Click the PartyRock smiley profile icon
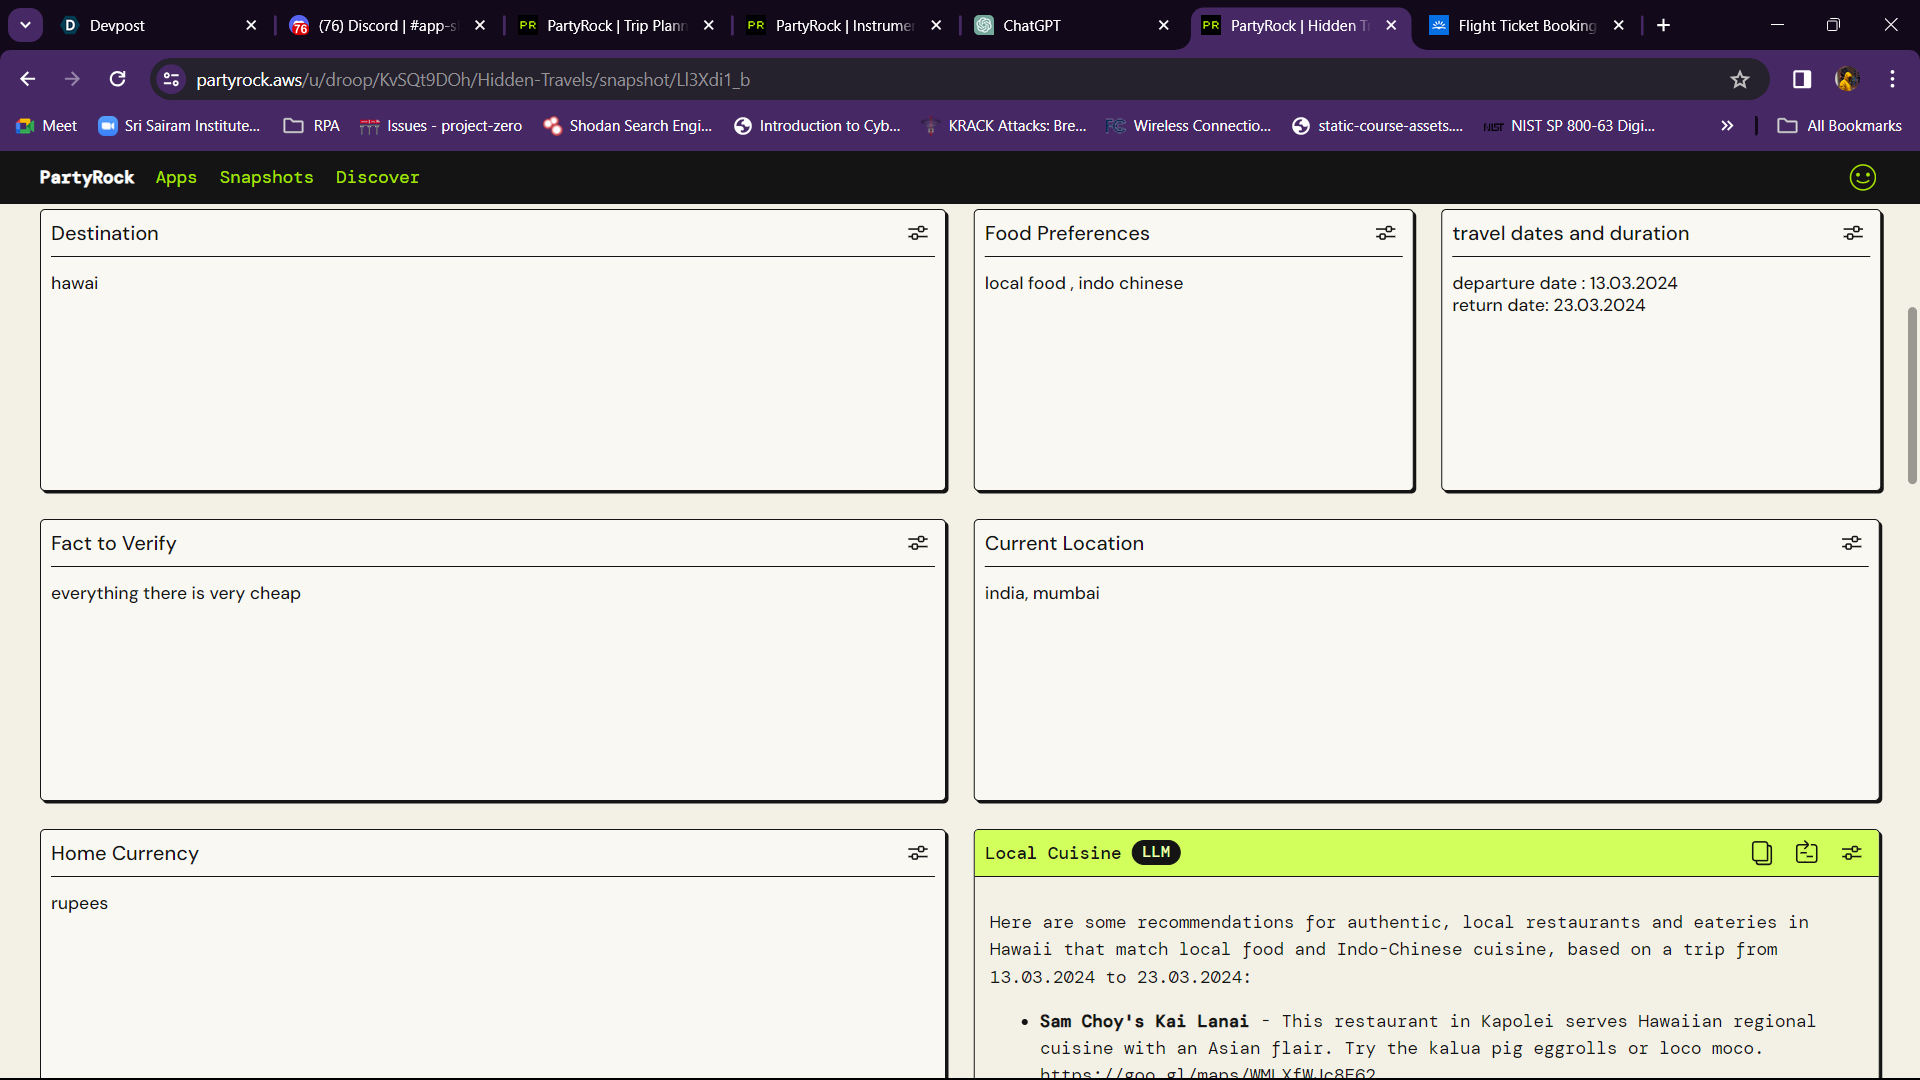1920x1080 pixels. [x=1862, y=177]
